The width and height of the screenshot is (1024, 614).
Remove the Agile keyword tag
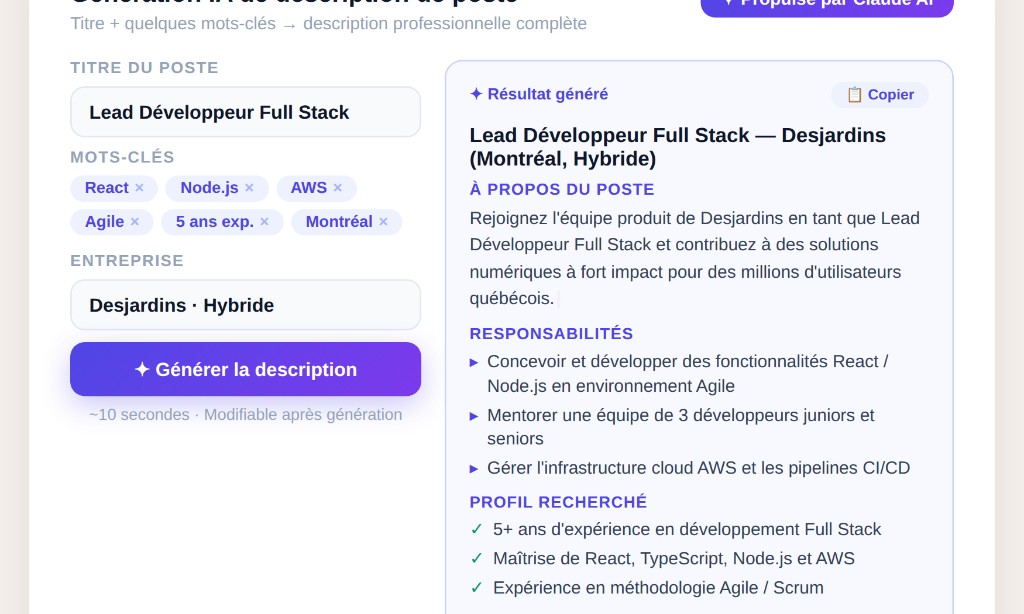click(135, 222)
